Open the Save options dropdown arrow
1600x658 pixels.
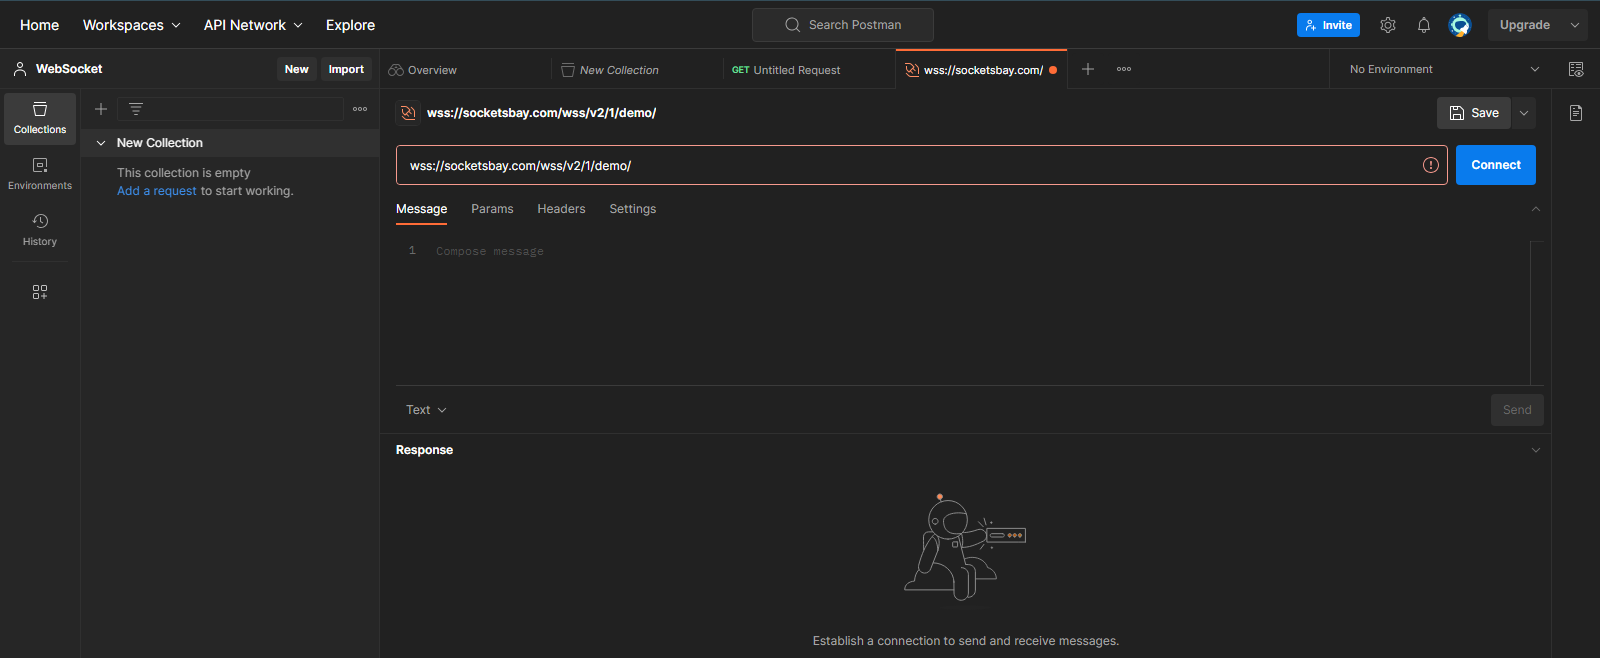pyautogui.click(x=1524, y=113)
